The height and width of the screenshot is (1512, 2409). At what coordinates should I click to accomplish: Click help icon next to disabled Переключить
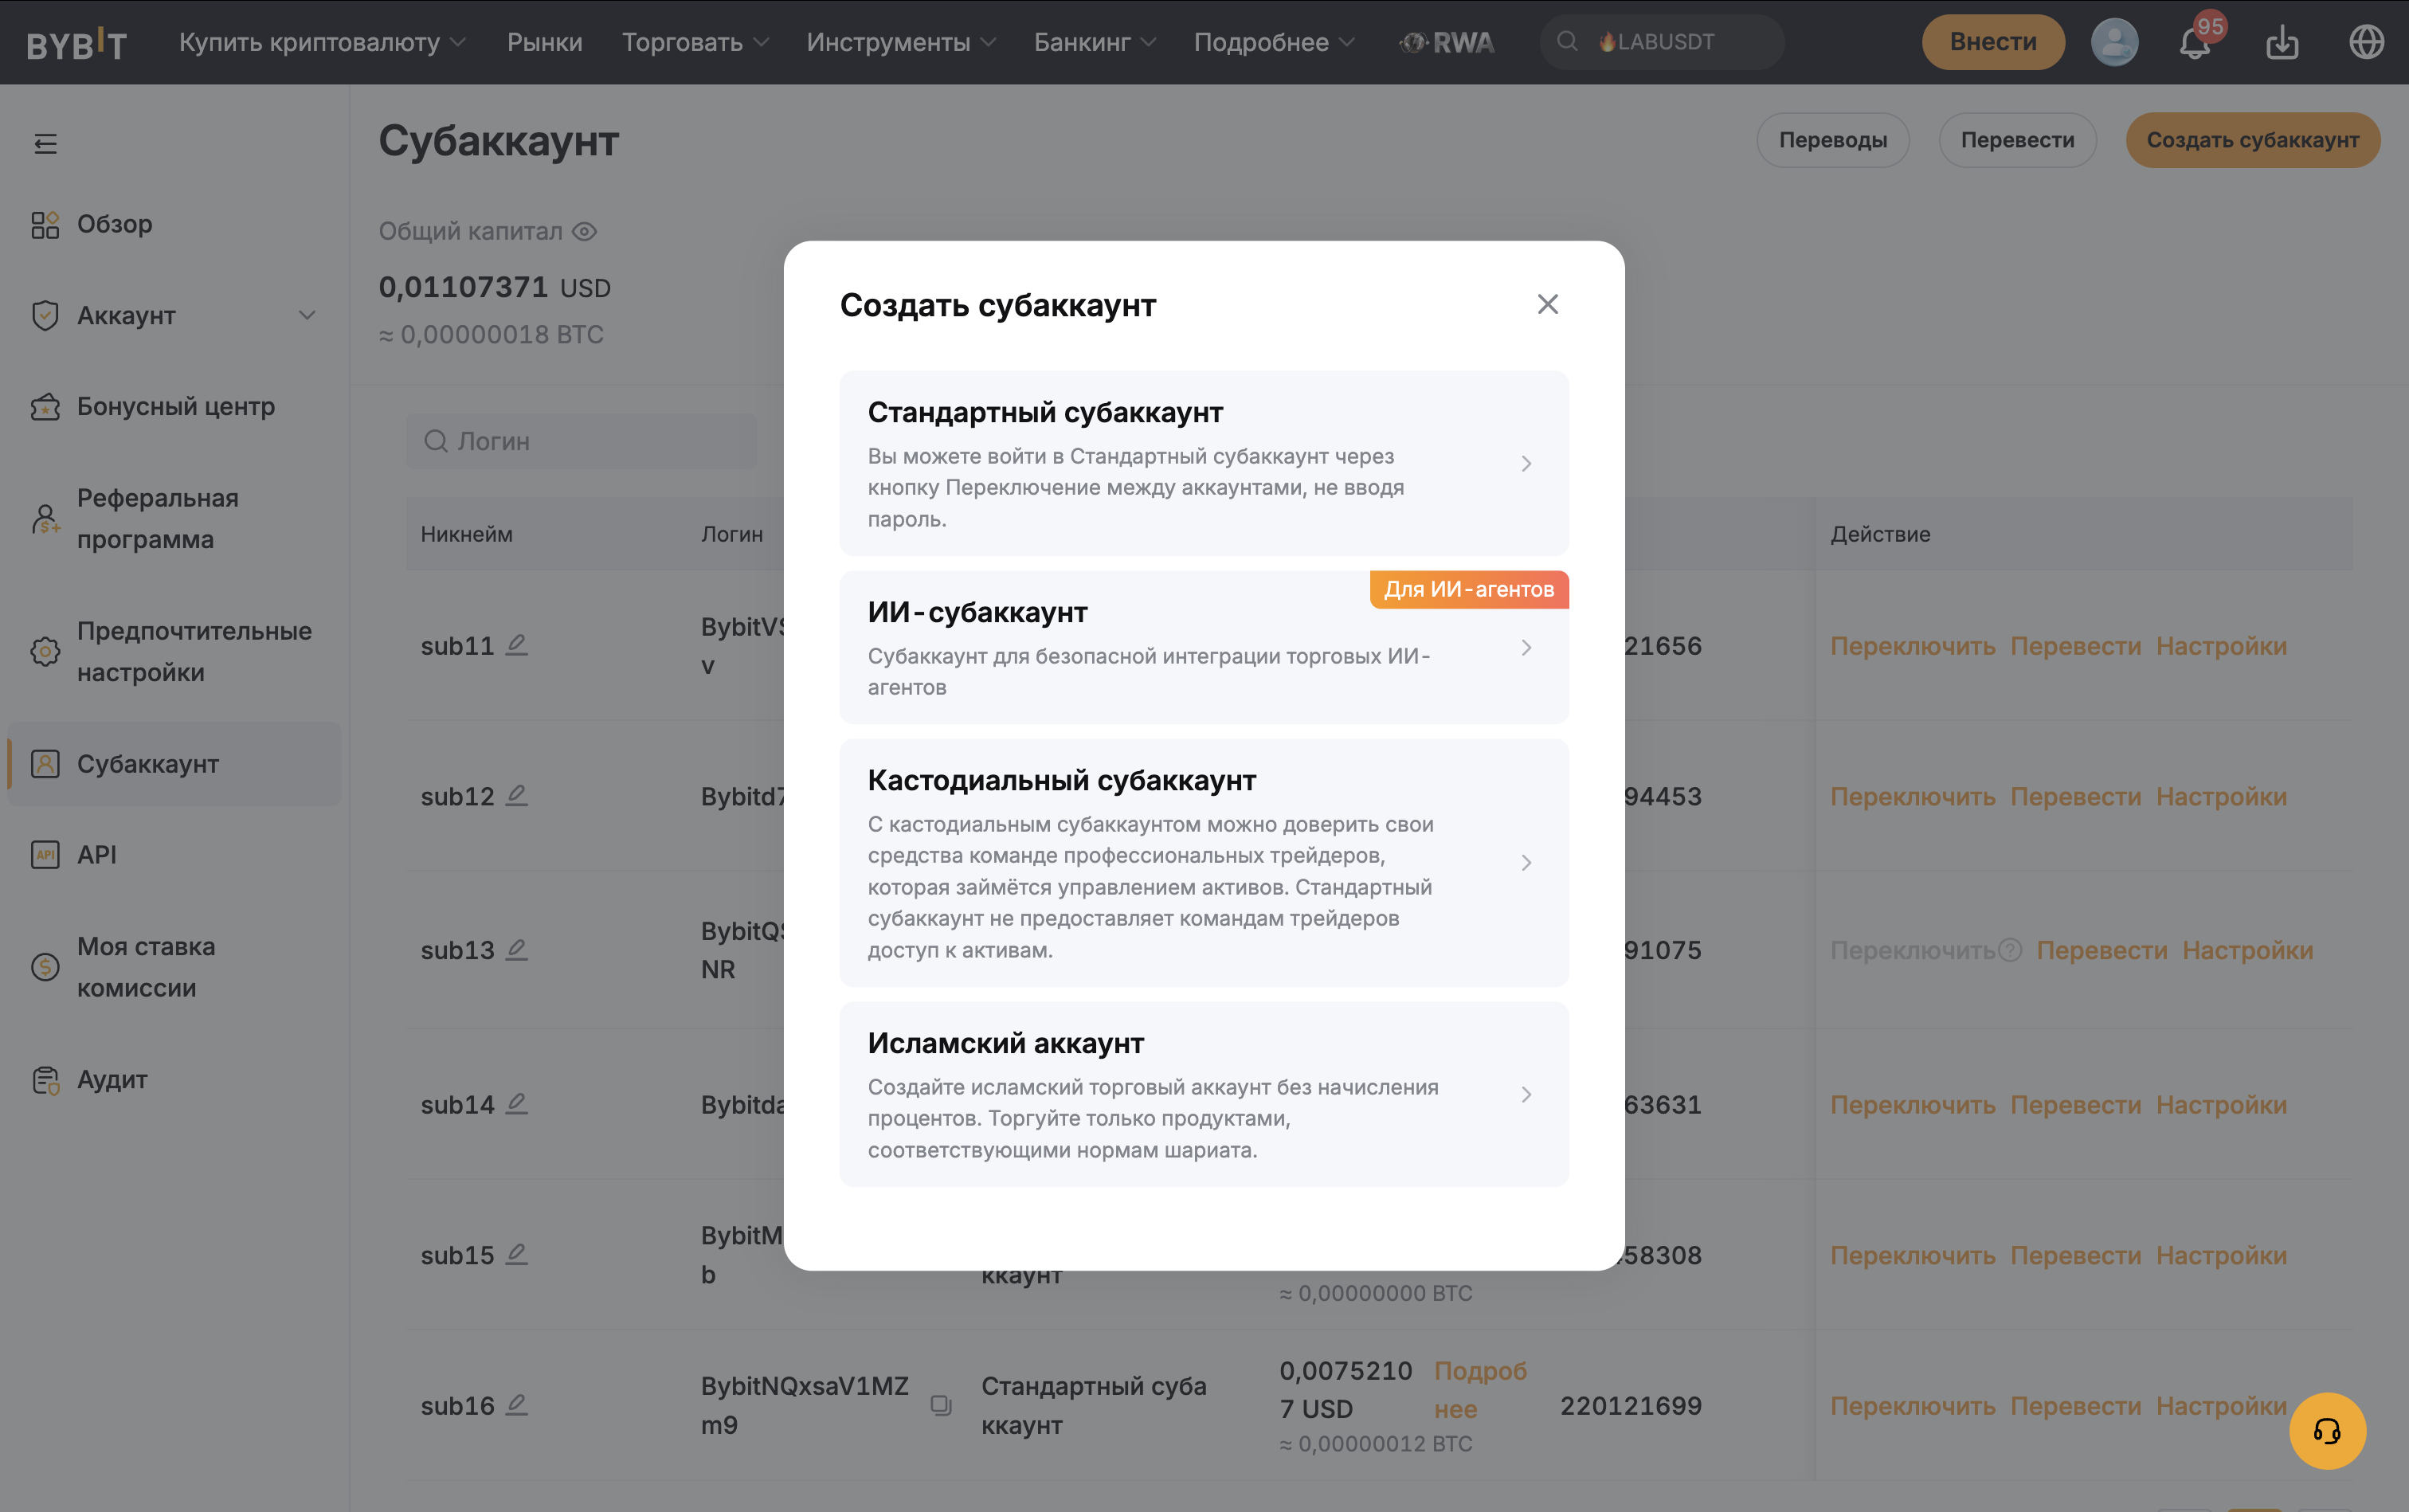2010,950
